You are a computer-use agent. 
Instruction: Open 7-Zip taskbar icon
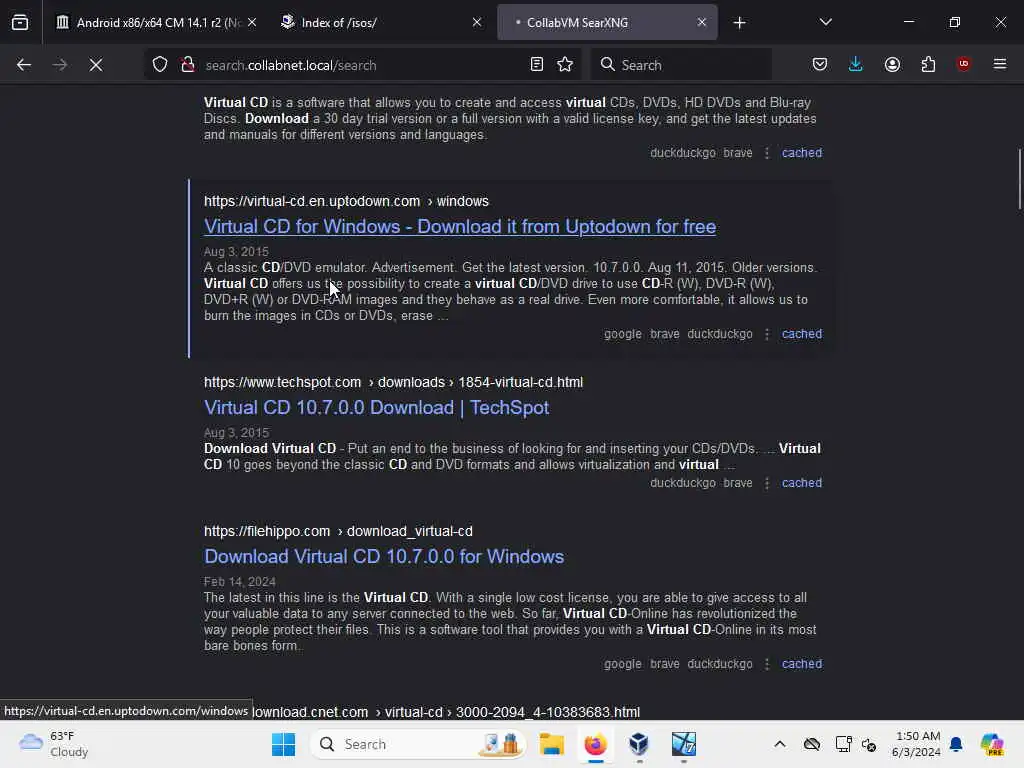683,744
